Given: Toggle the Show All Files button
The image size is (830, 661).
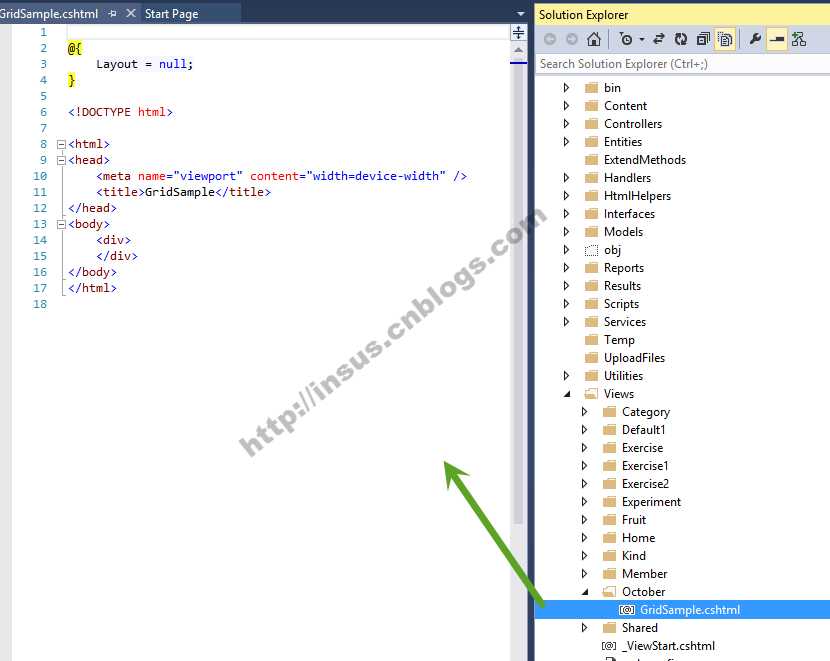Looking at the screenshot, I should pyautogui.click(x=725, y=39).
